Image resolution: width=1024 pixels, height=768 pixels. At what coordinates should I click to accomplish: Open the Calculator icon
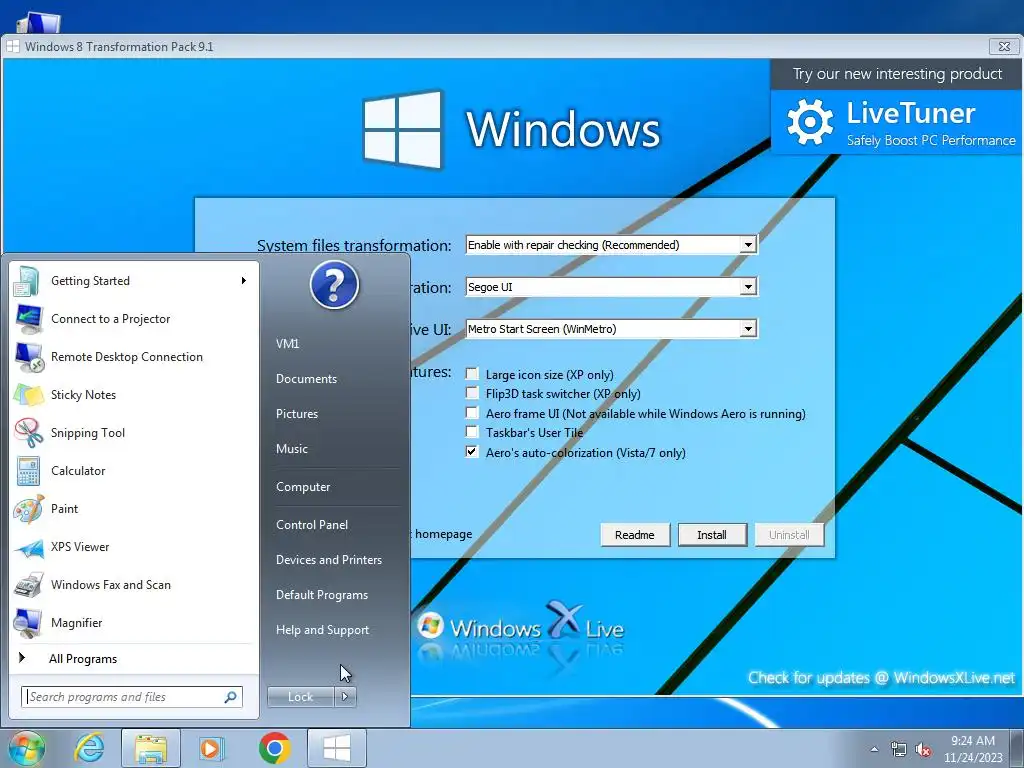tap(28, 471)
